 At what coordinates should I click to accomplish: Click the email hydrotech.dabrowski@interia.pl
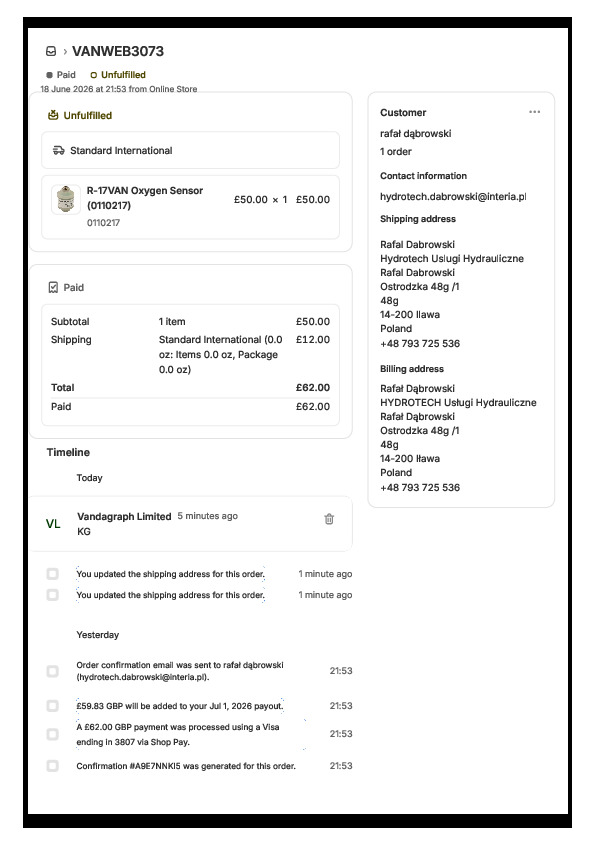[x=453, y=197]
